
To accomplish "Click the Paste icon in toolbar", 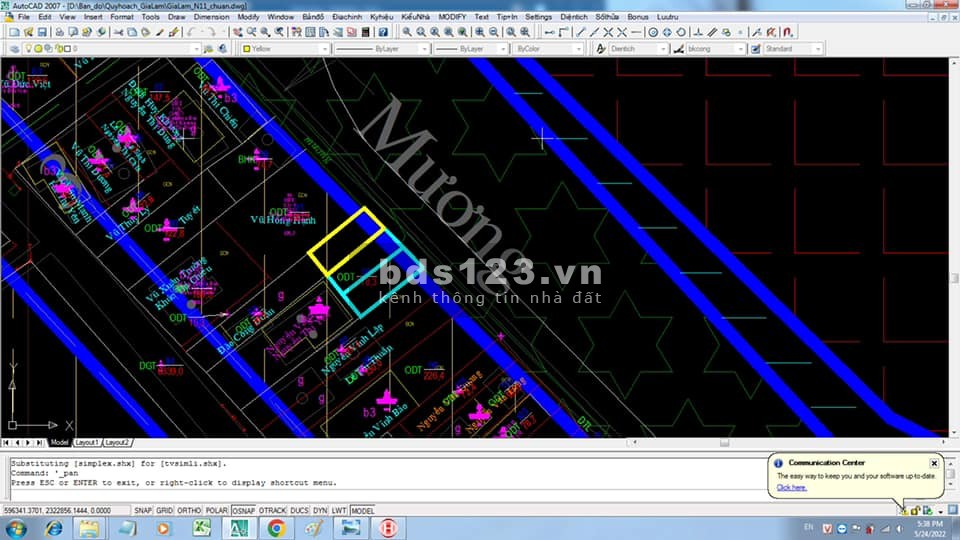I will pyautogui.click(x=145, y=32).
